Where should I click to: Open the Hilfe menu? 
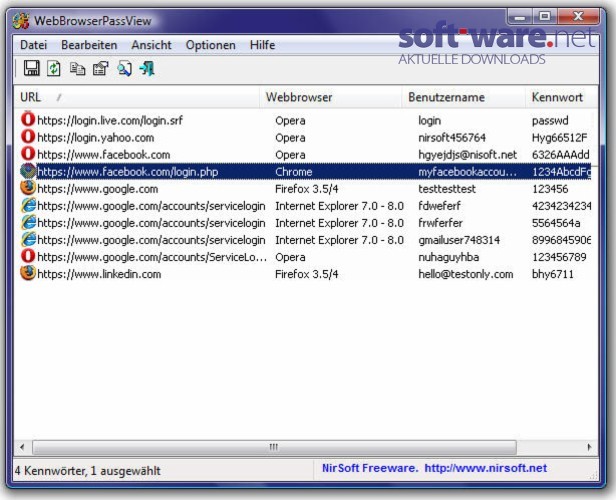262,45
